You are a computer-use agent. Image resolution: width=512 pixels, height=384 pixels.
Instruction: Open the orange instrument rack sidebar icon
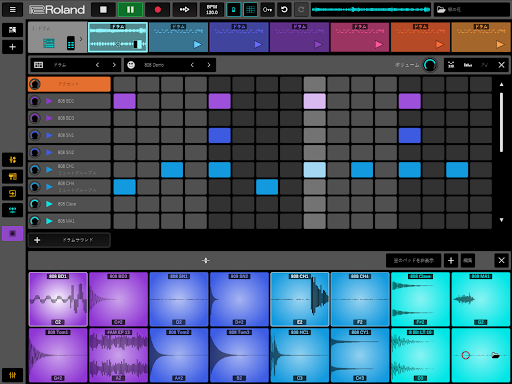click(x=12, y=176)
